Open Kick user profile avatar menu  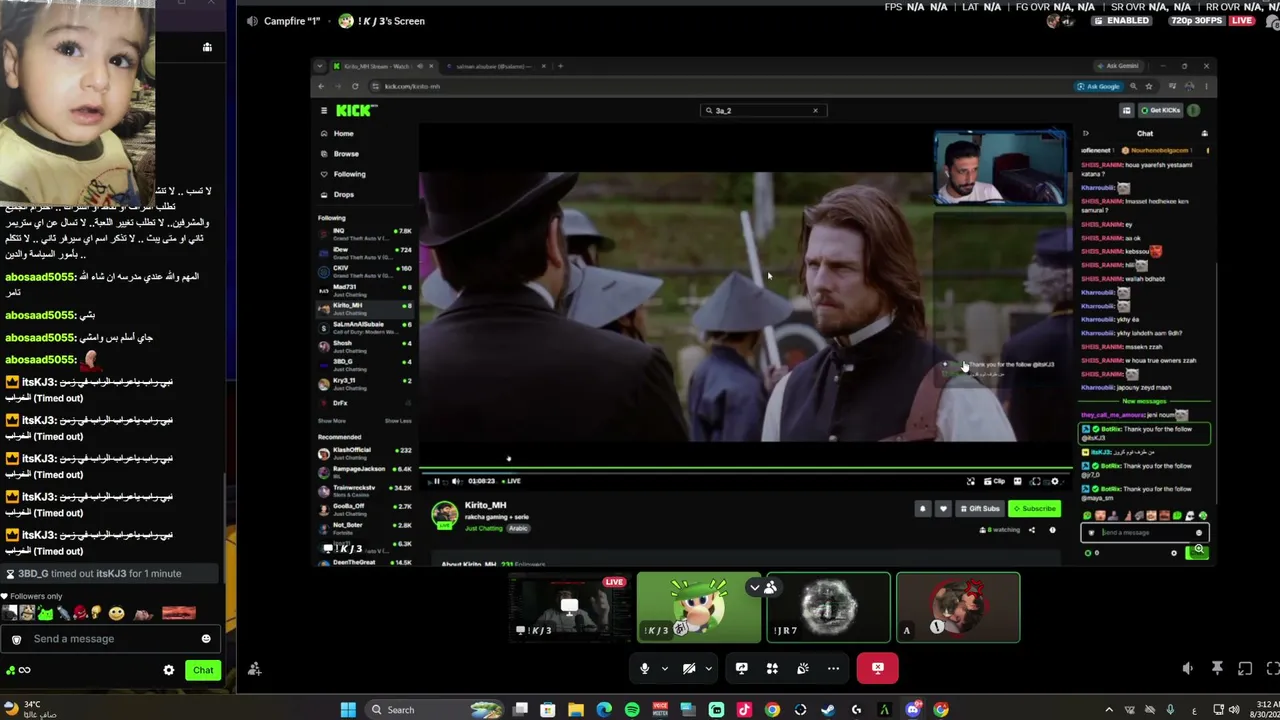pos(1194,111)
